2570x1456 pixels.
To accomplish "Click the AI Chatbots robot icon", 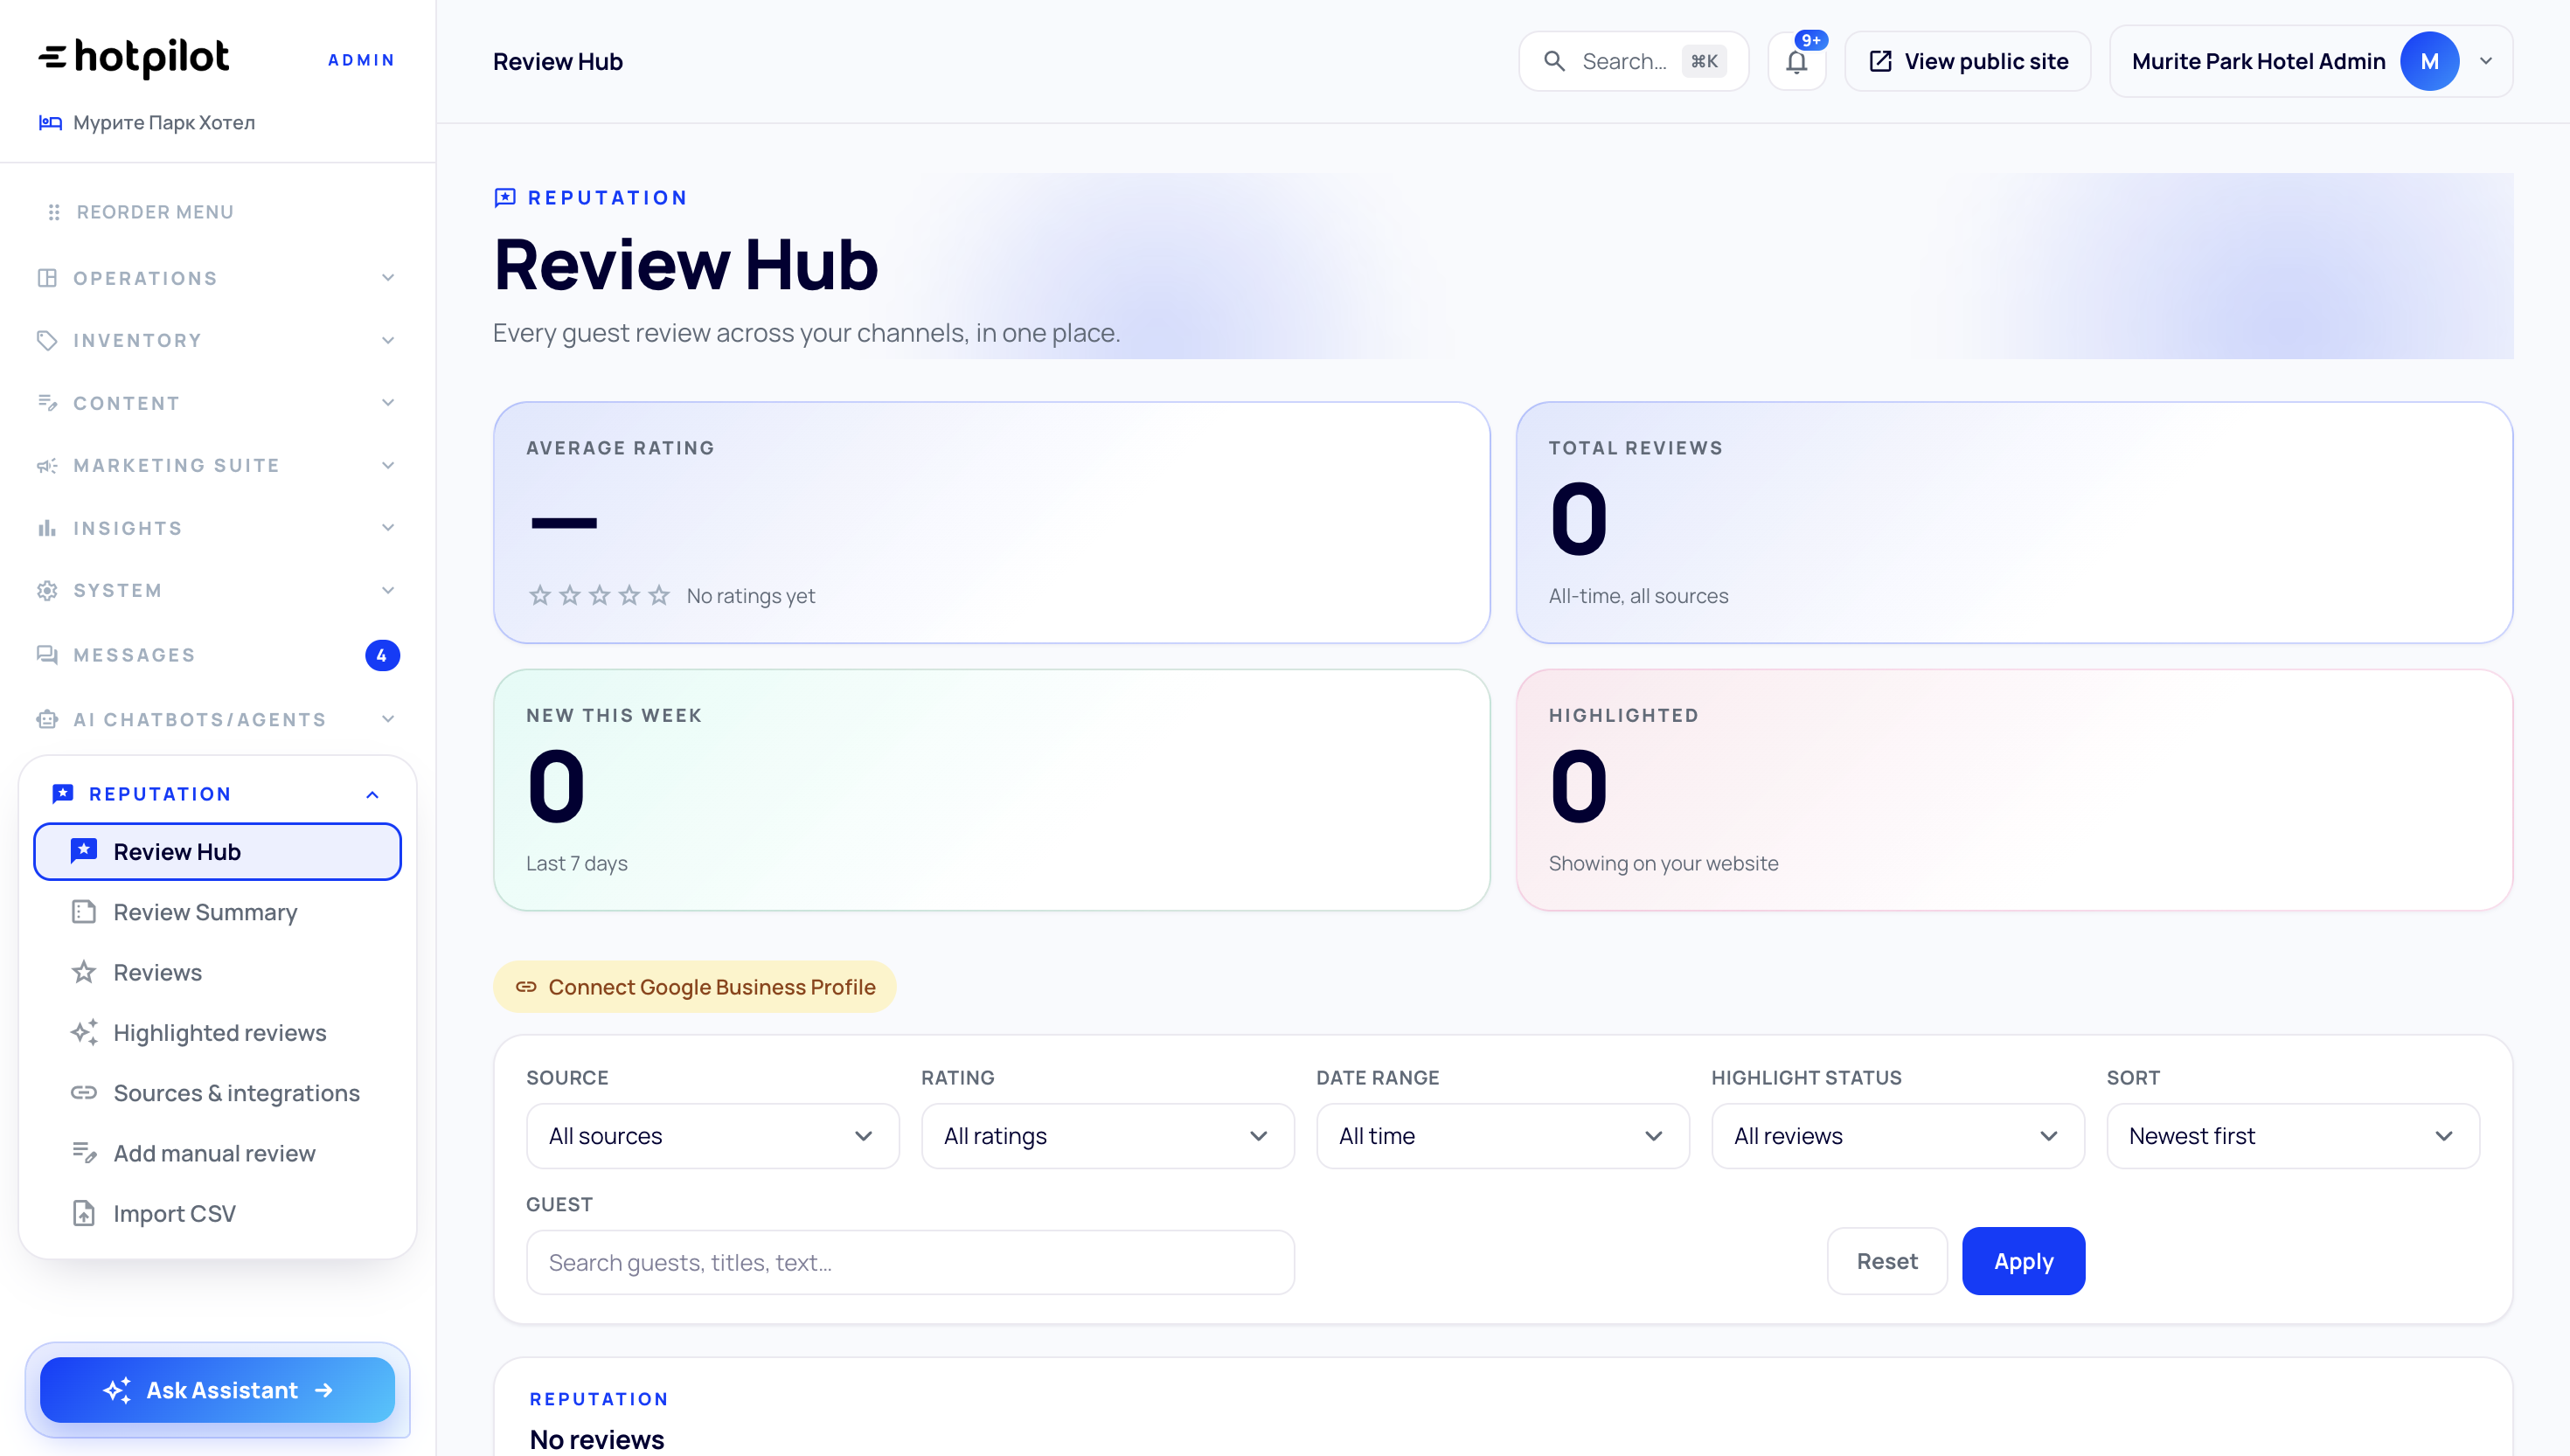I will coord(47,719).
